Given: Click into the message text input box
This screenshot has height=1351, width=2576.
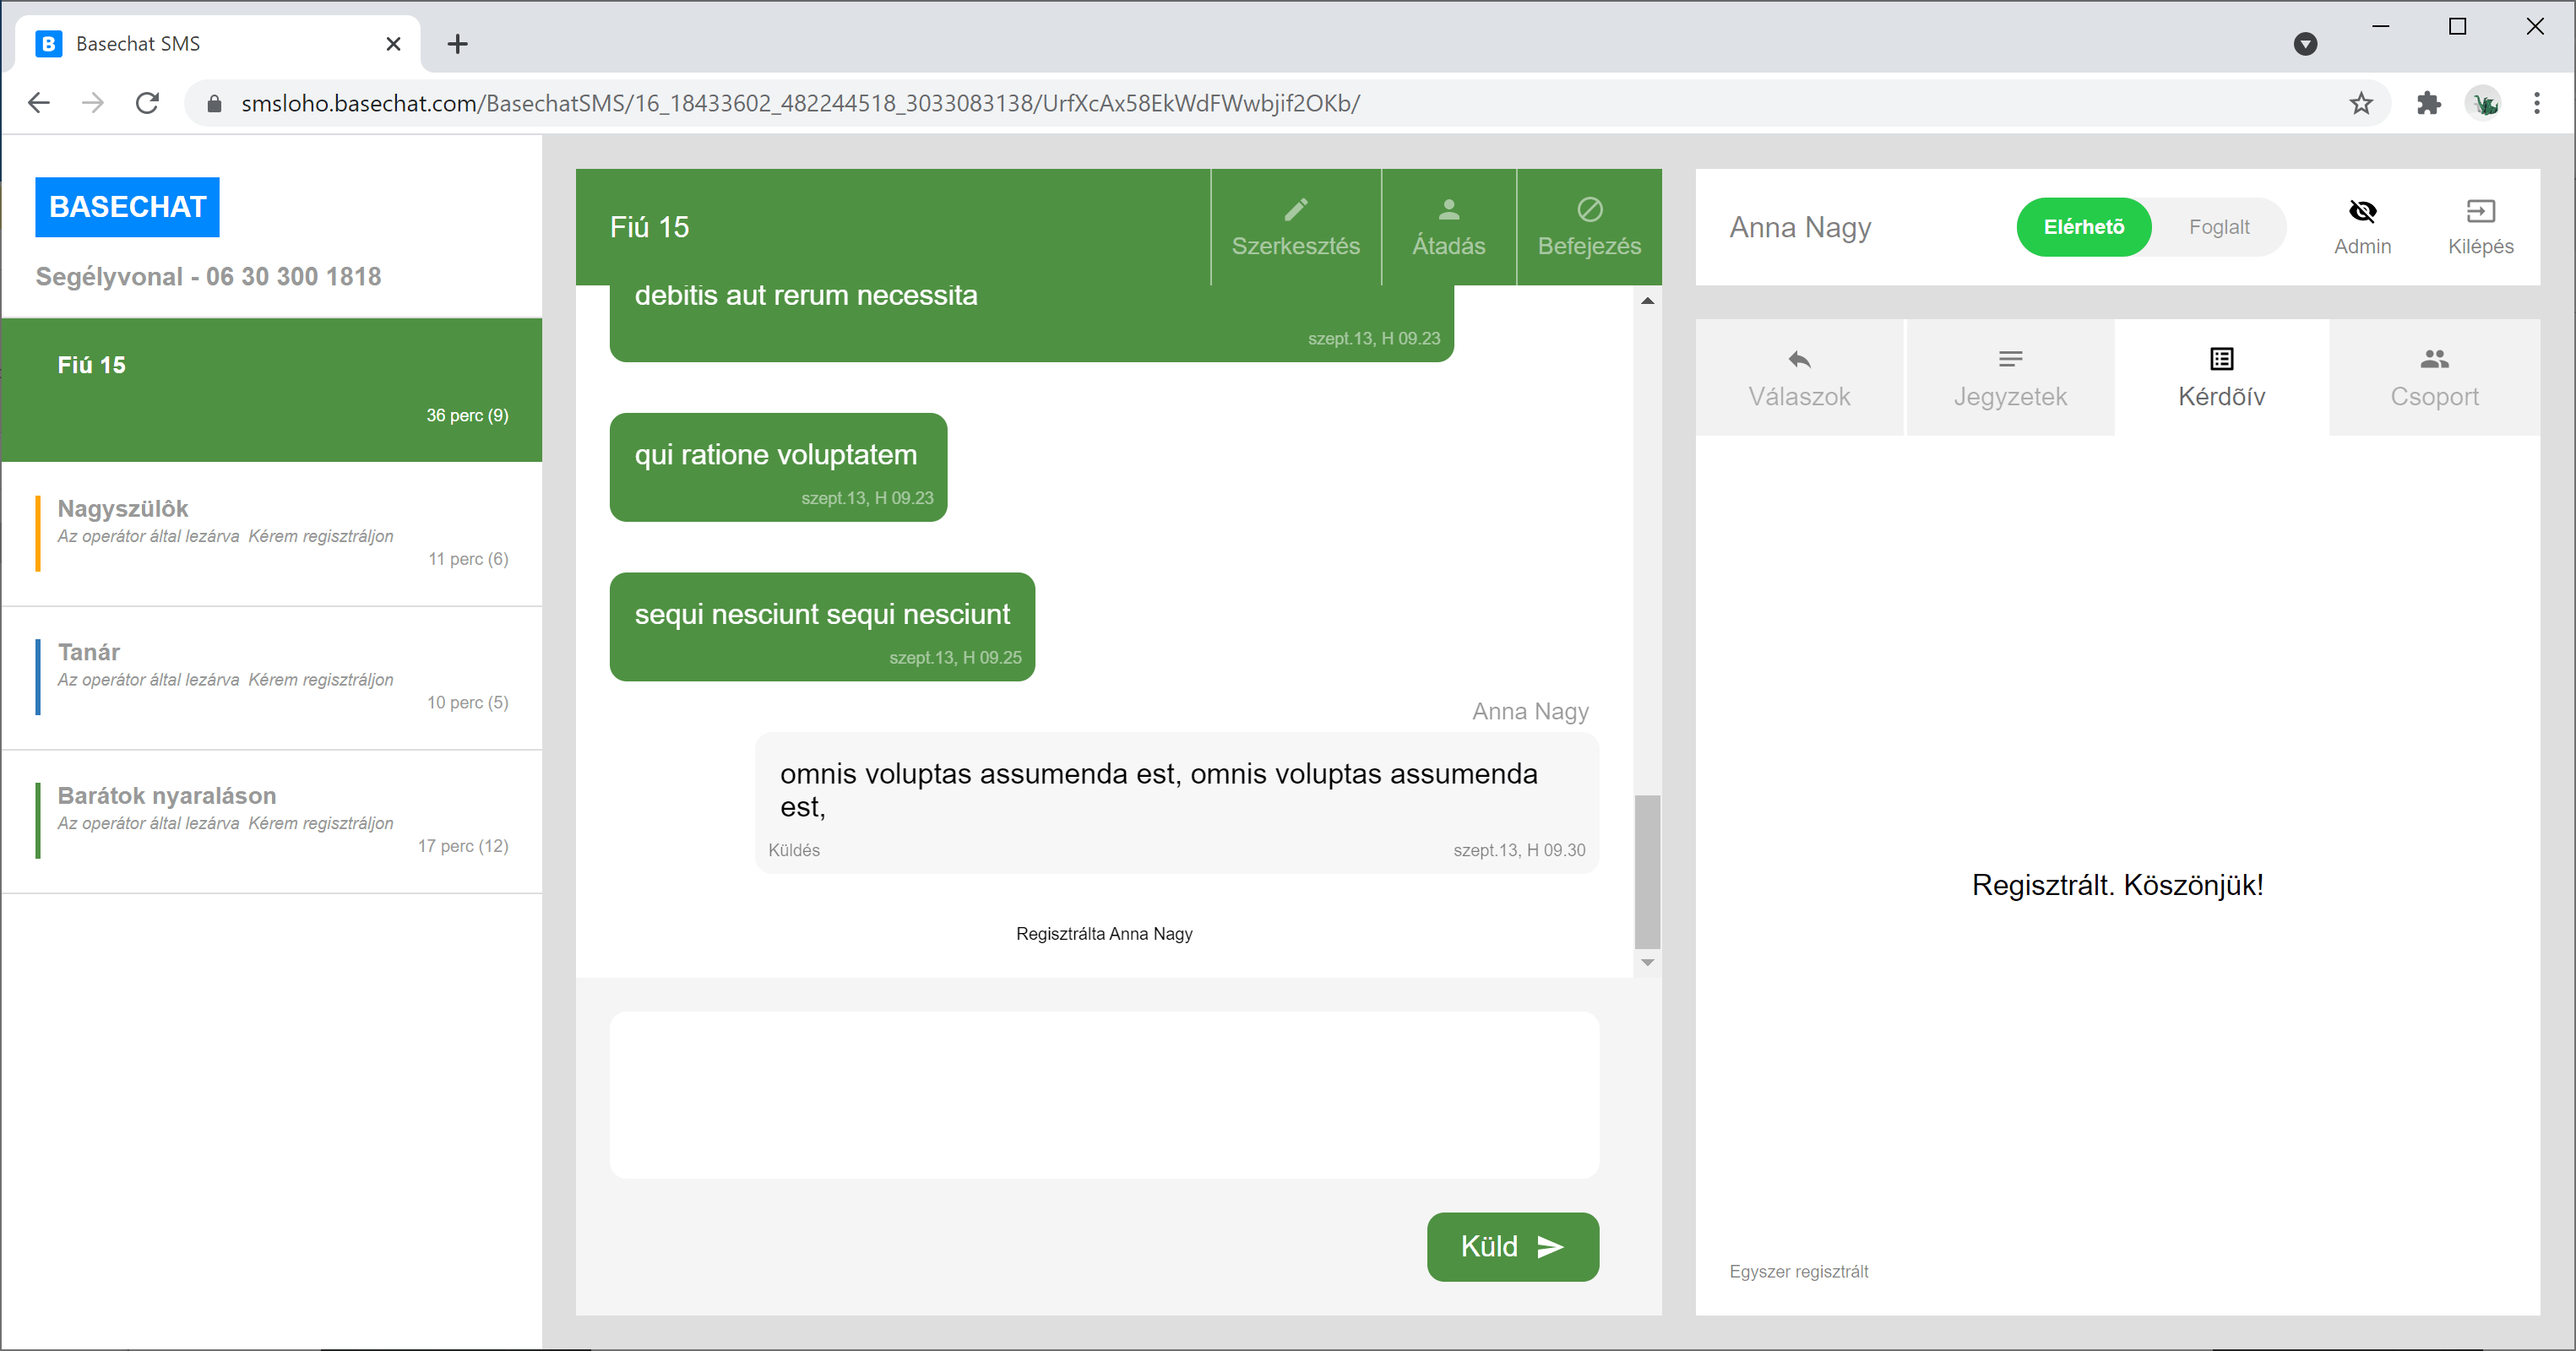Looking at the screenshot, I should click(x=1104, y=1094).
